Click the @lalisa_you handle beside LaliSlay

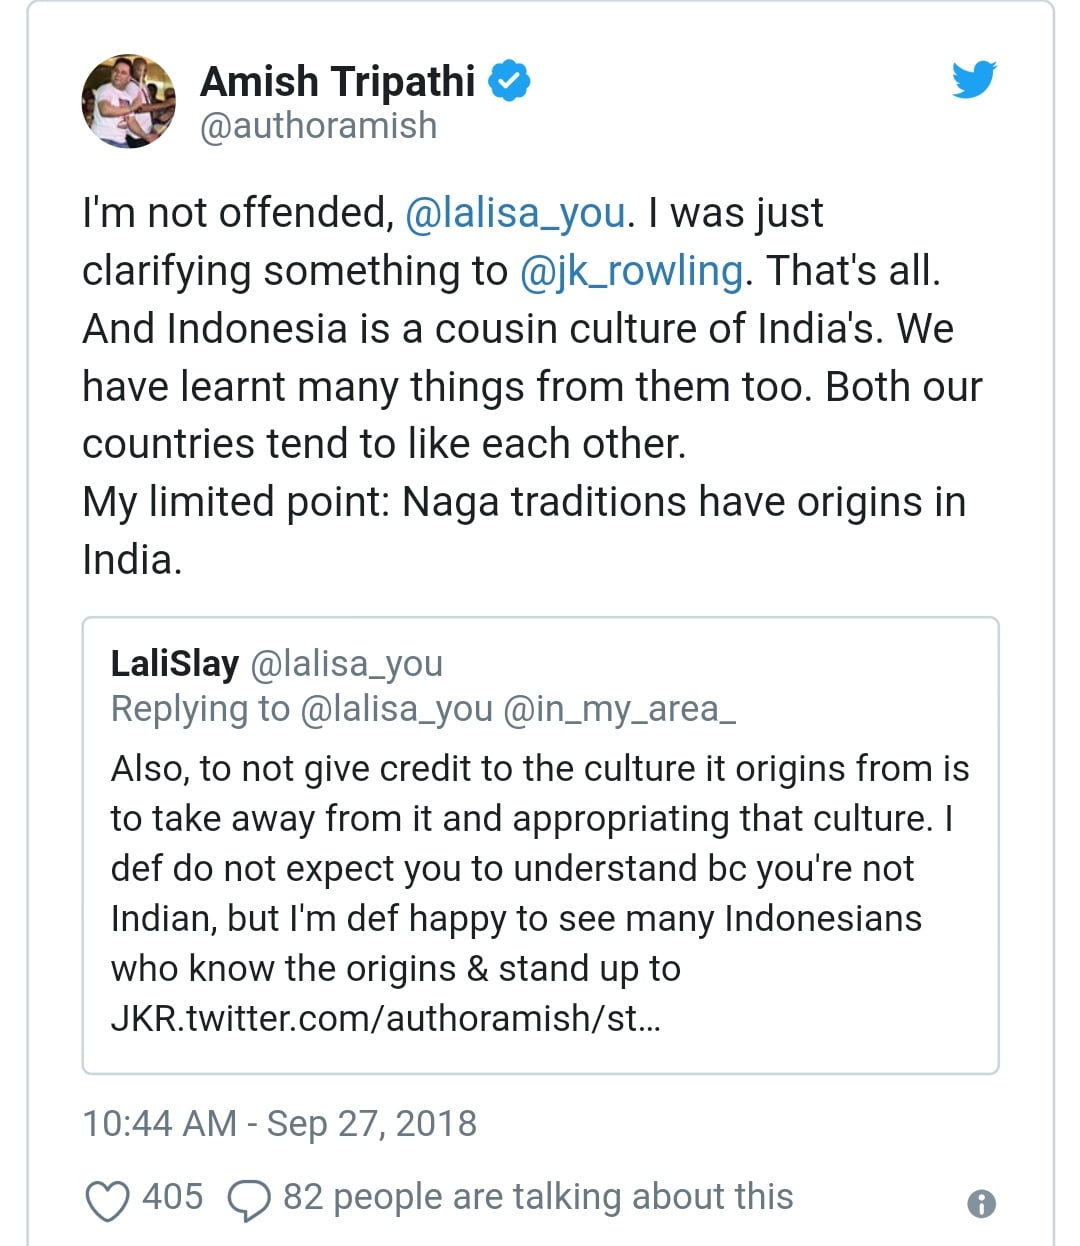pyautogui.click(x=345, y=663)
